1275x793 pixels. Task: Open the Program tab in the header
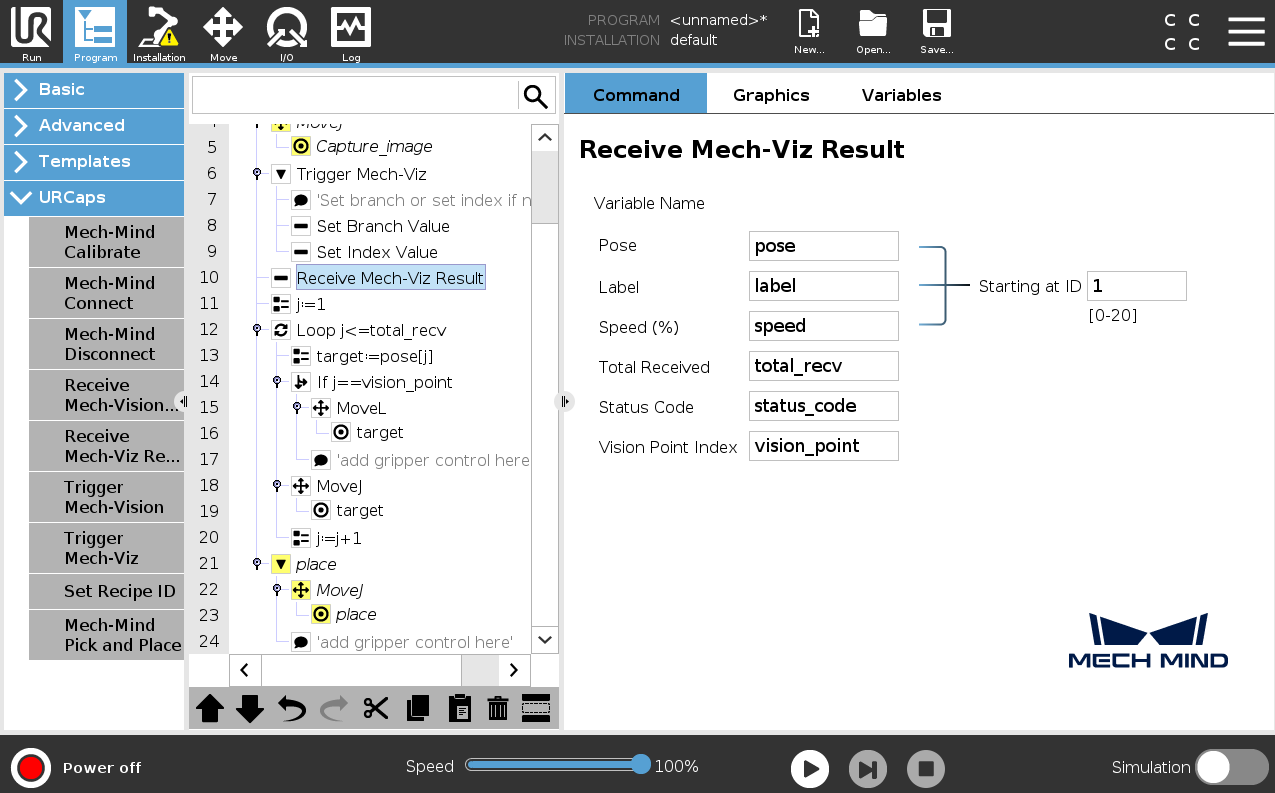95,32
